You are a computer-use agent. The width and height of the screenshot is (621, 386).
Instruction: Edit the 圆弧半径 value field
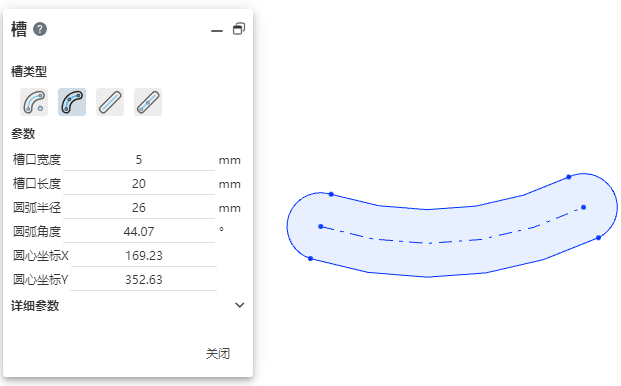[x=139, y=208]
